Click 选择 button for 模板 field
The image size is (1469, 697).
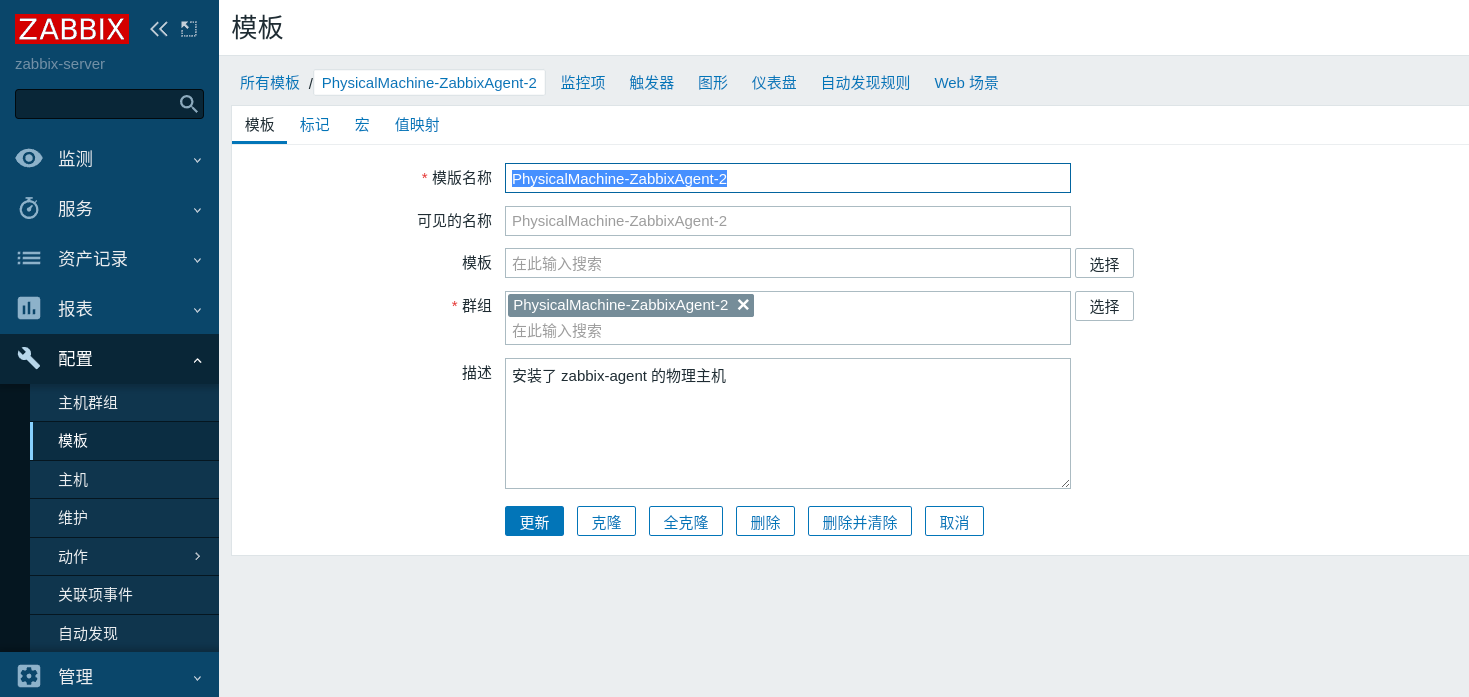pyautogui.click(x=1104, y=263)
